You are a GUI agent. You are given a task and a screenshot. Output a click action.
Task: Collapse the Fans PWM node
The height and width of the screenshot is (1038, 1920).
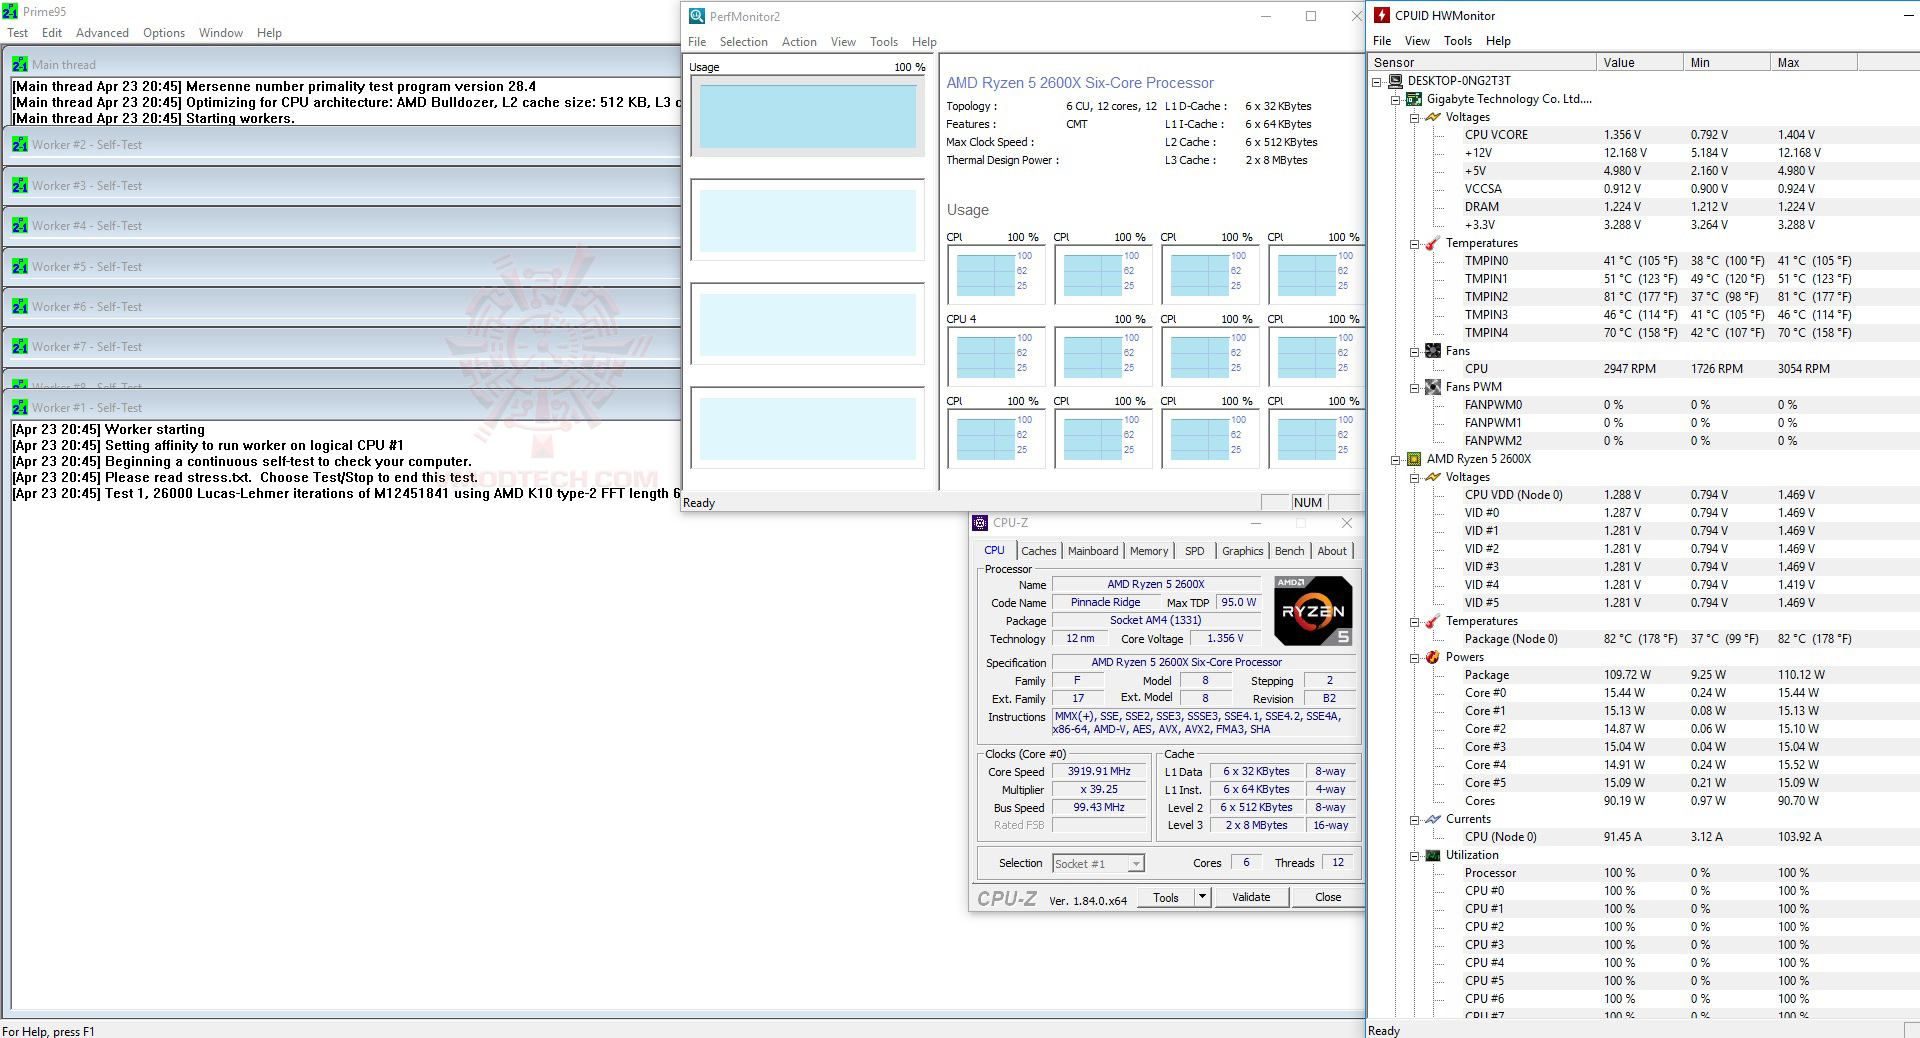coord(1415,387)
